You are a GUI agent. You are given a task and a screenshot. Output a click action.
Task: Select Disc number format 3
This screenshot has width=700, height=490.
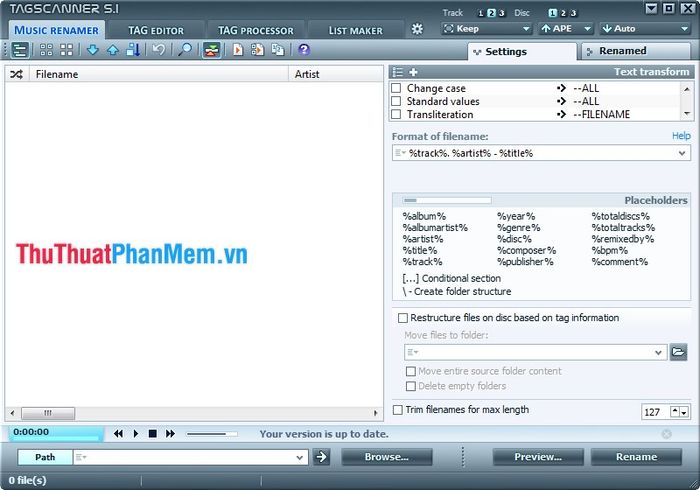(573, 13)
